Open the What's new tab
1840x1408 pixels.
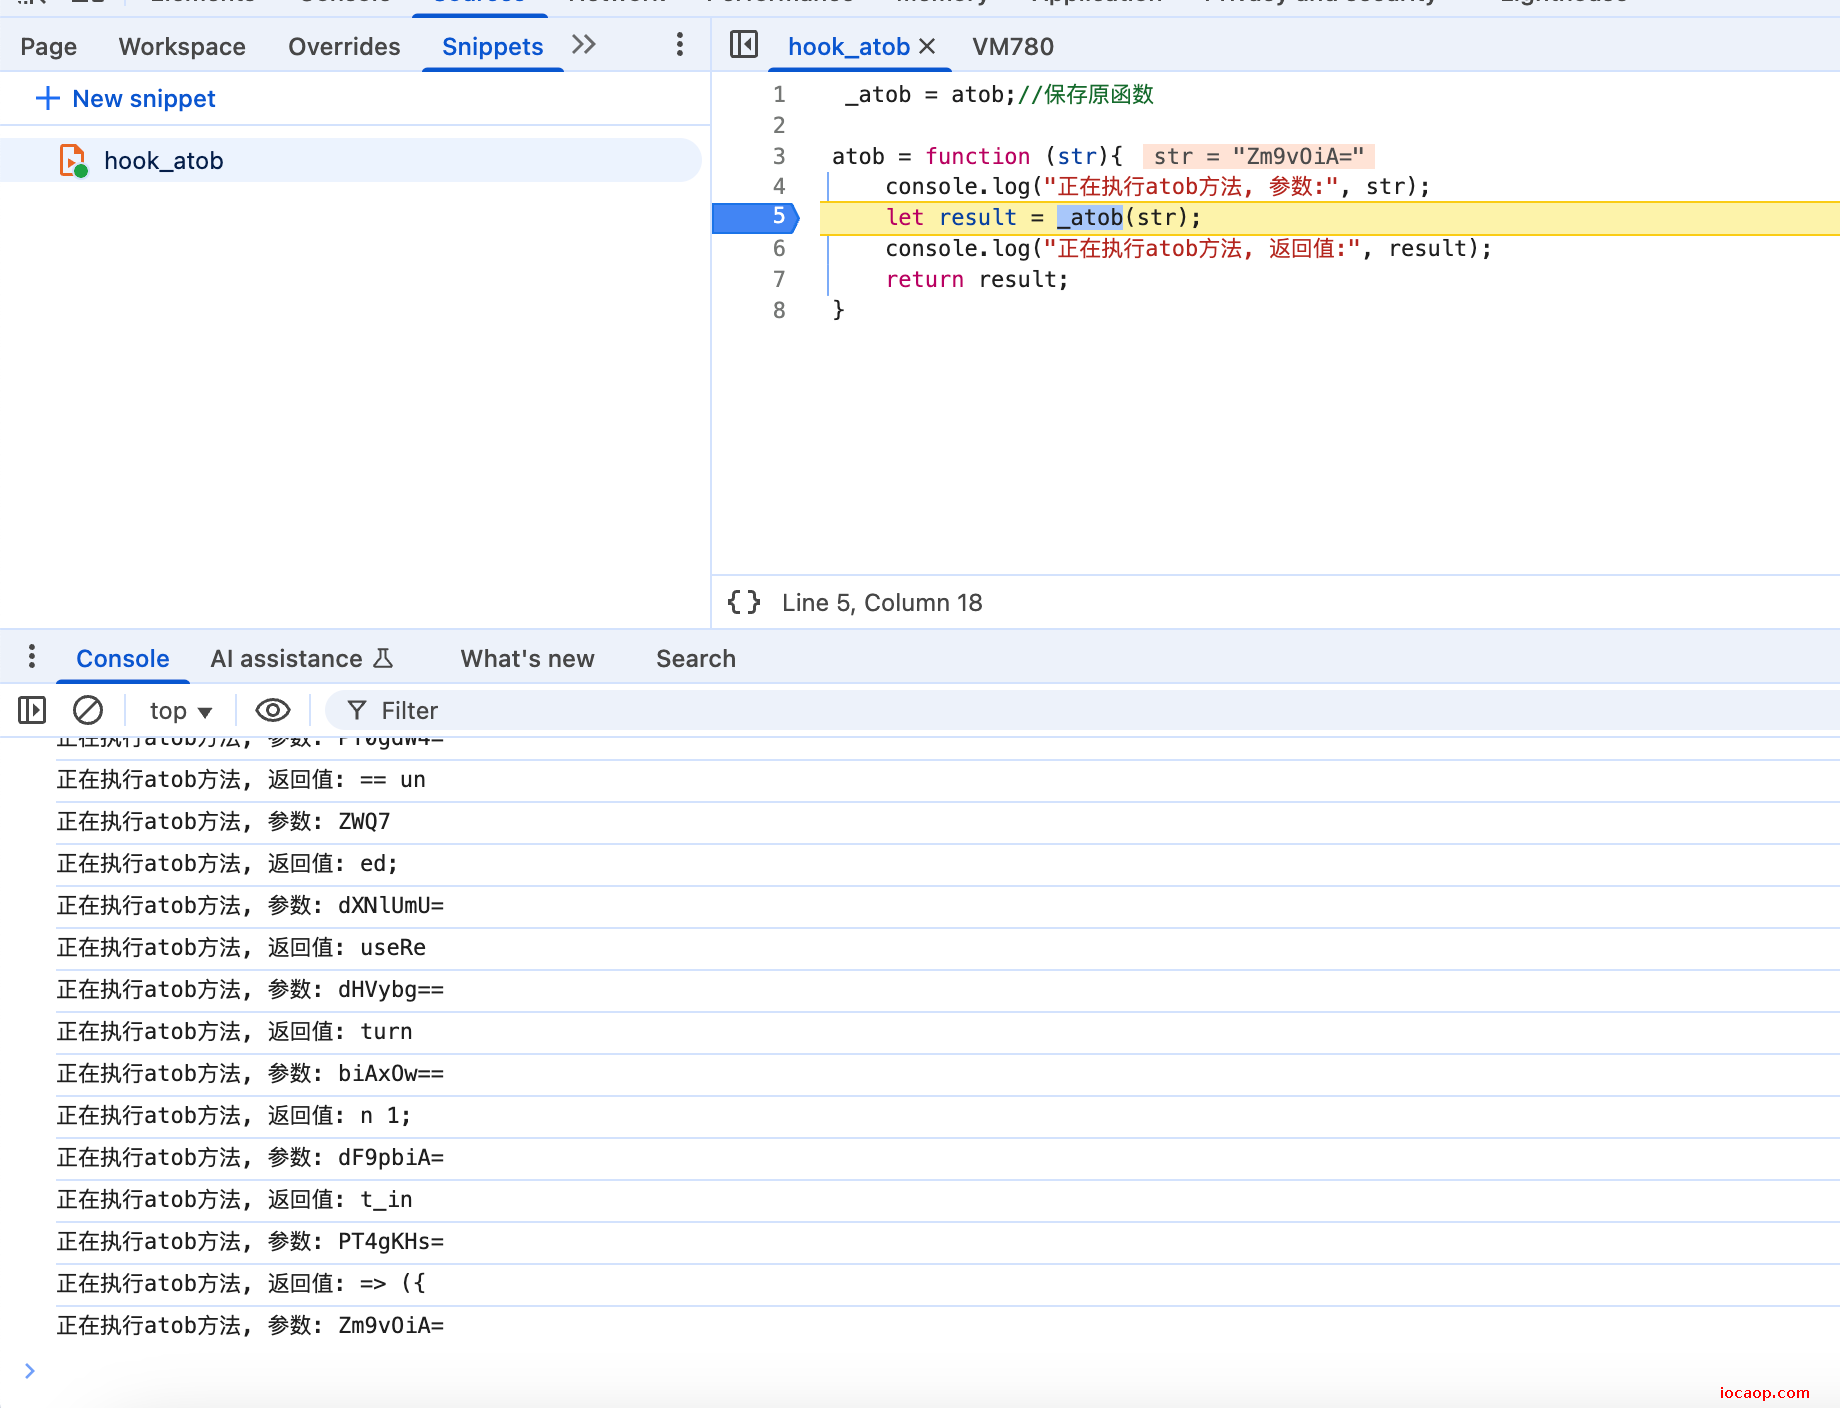(x=527, y=659)
